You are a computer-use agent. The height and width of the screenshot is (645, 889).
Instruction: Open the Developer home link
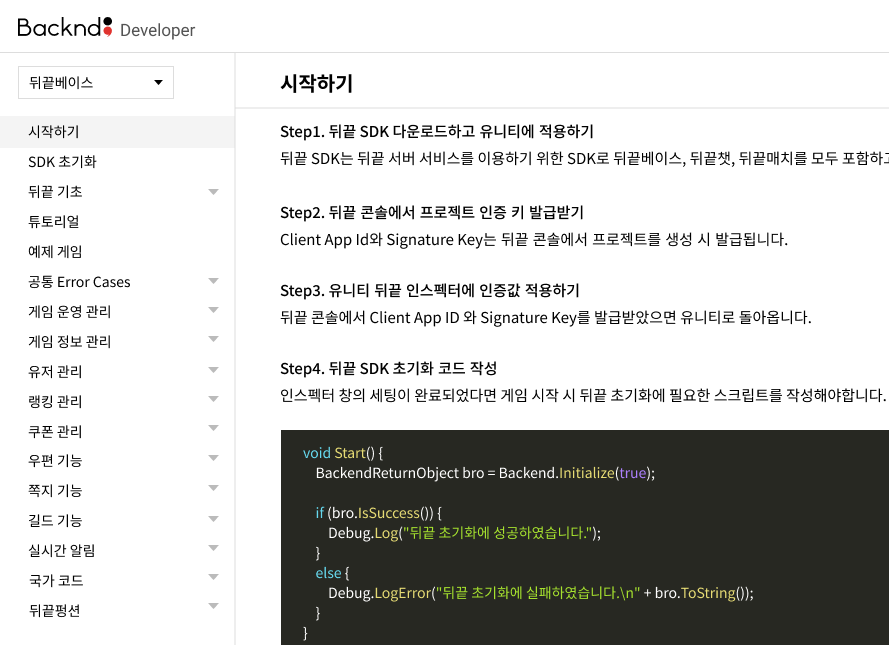click(157, 30)
